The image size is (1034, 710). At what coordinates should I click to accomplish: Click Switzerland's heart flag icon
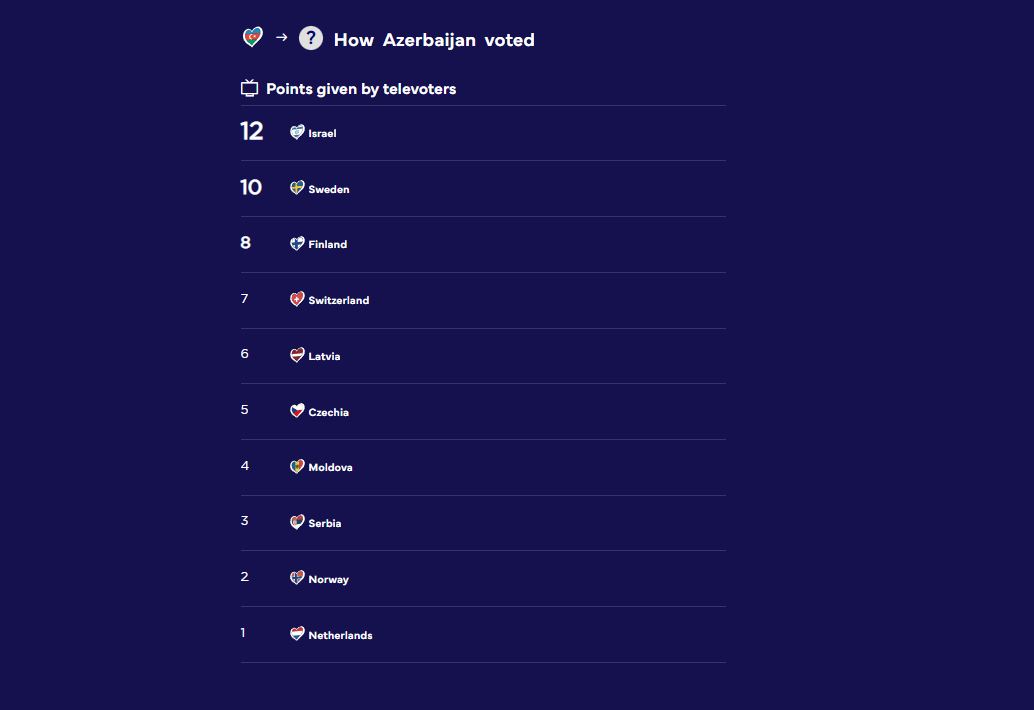(x=297, y=299)
